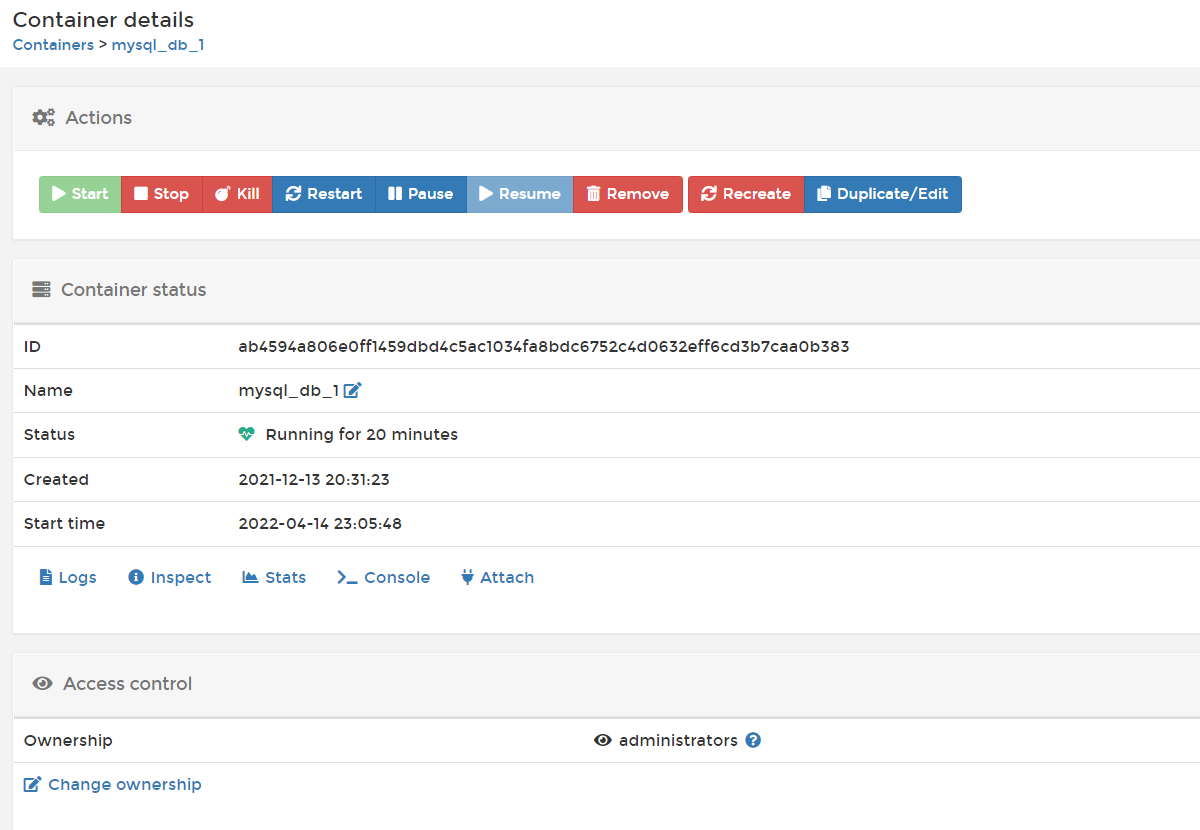
Task: Click the mysql_db_1 breadcrumb link
Action: pyautogui.click(x=158, y=45)
